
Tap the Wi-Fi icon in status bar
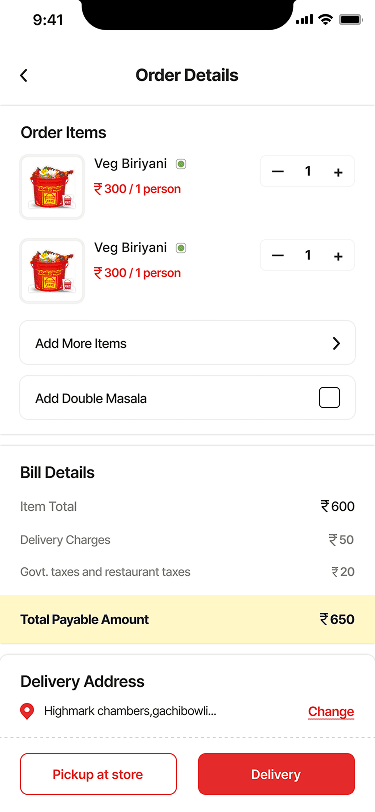click(x=325, y=20)
